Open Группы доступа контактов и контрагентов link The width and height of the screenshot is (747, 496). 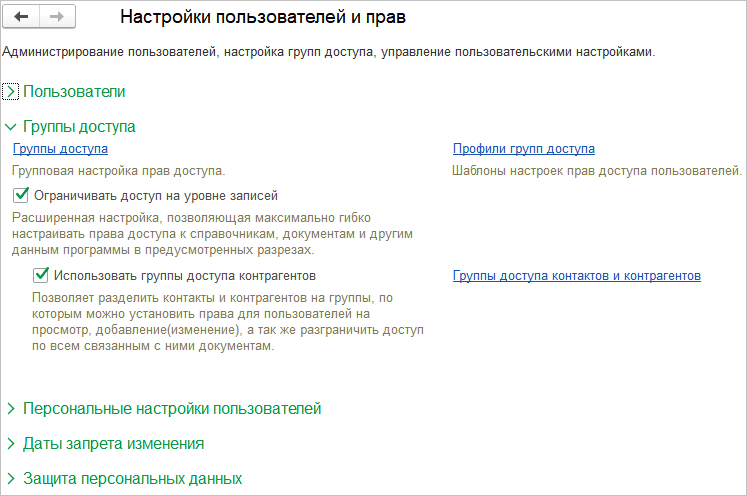576,275
